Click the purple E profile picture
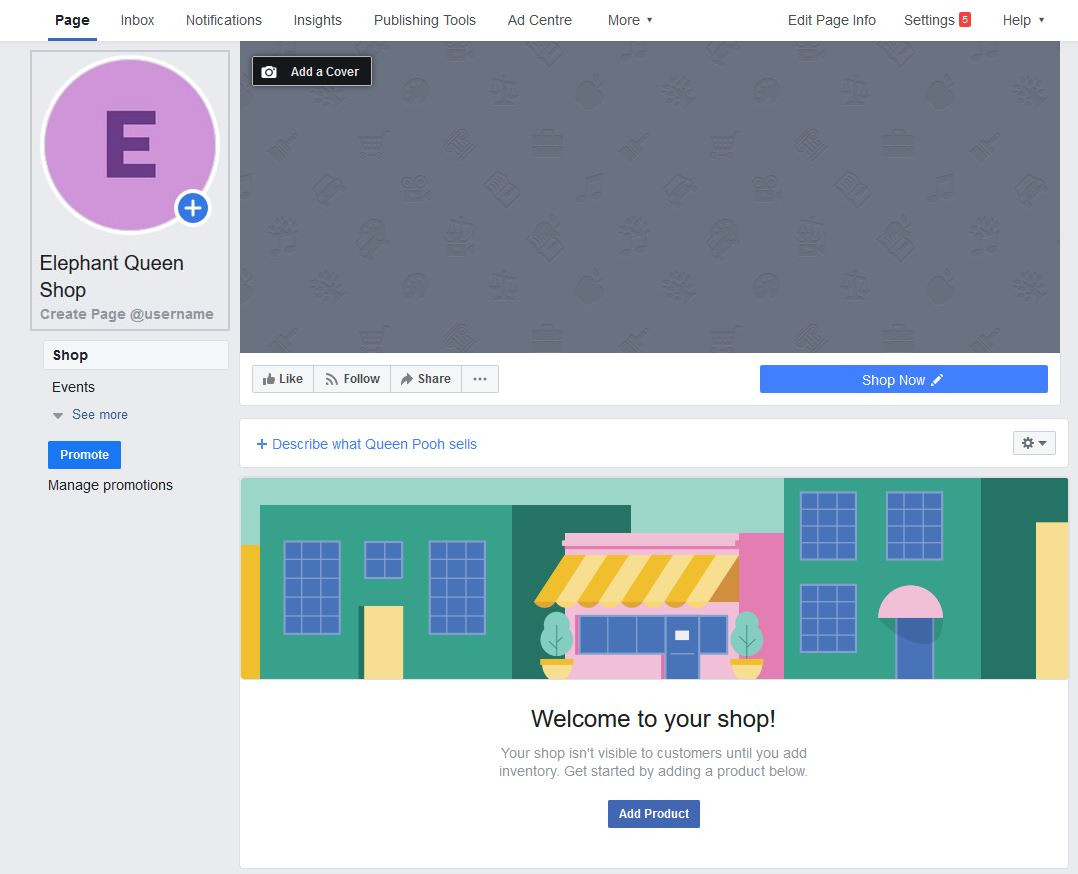 pyautogui.click(x=130, y=144)
